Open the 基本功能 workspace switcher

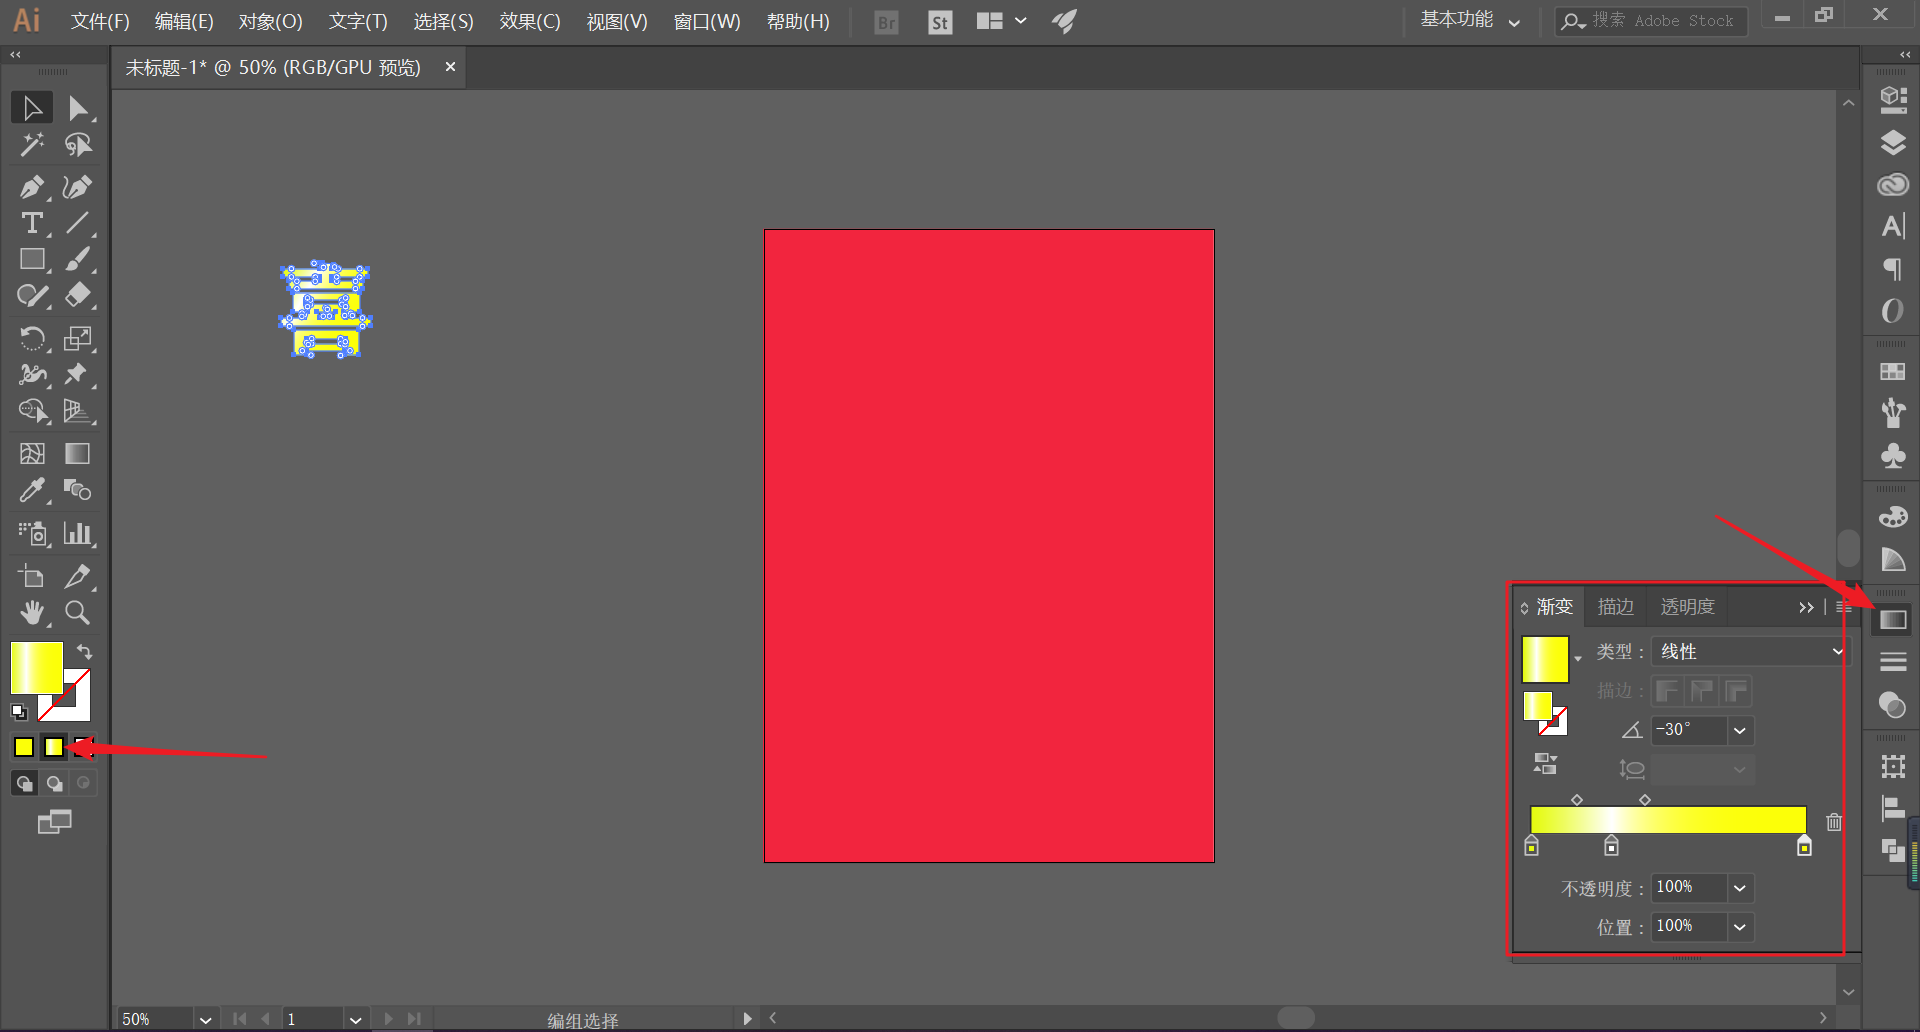click(x=1470, y=20)
